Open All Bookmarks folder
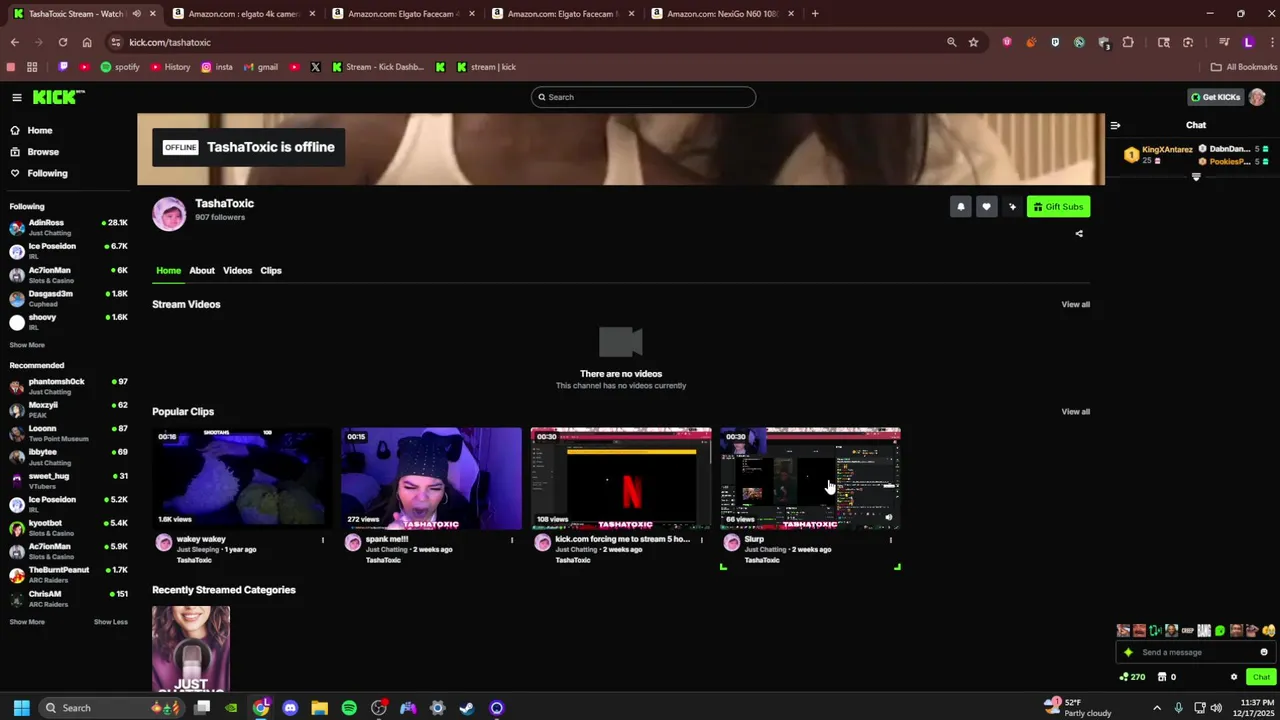This screenshot has height=720, width=1280. [1244, 67]
